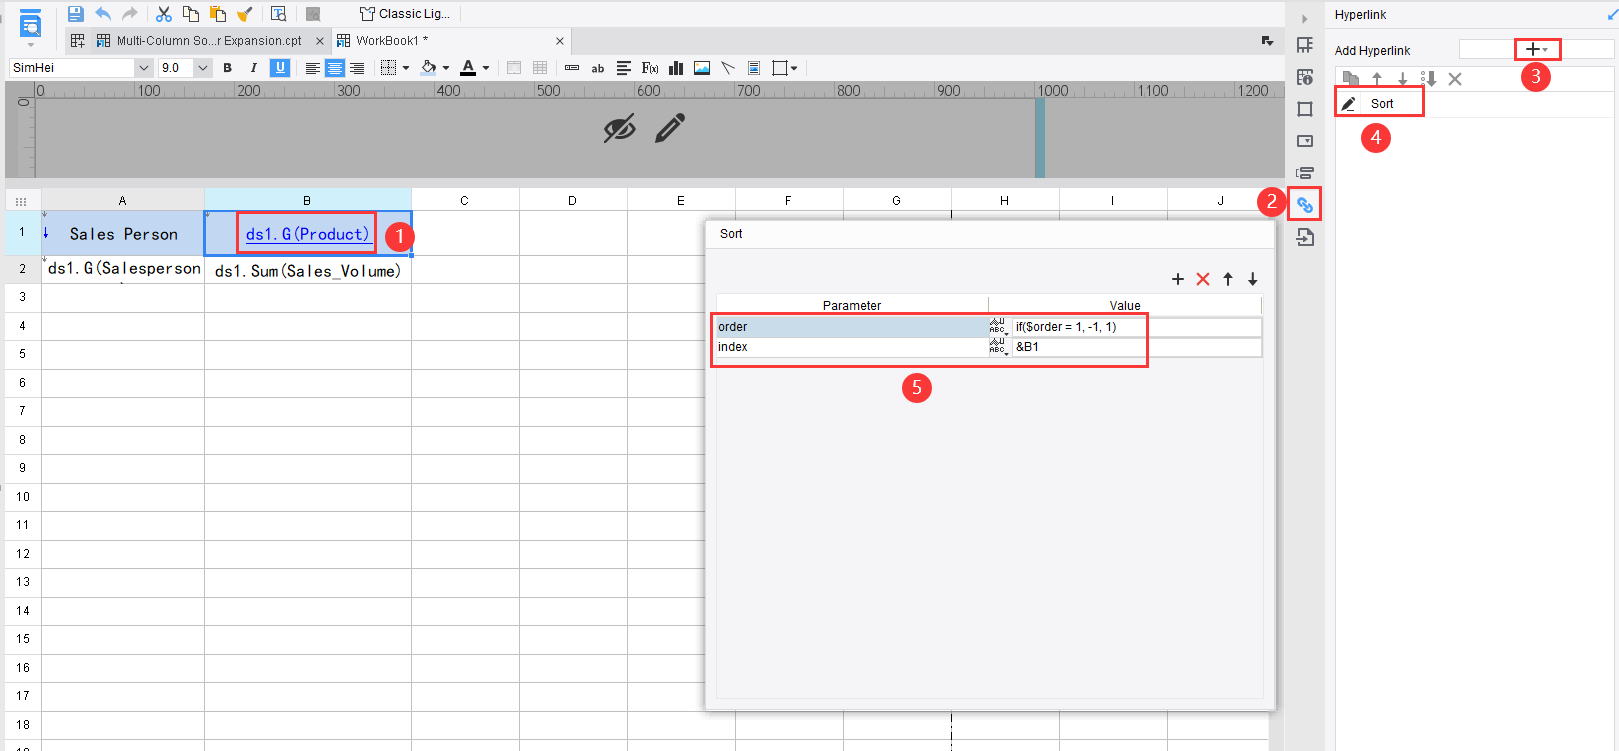Select the Sort hyperlink entry
Screen dimensions: 1619x751
click(1382, 104)
